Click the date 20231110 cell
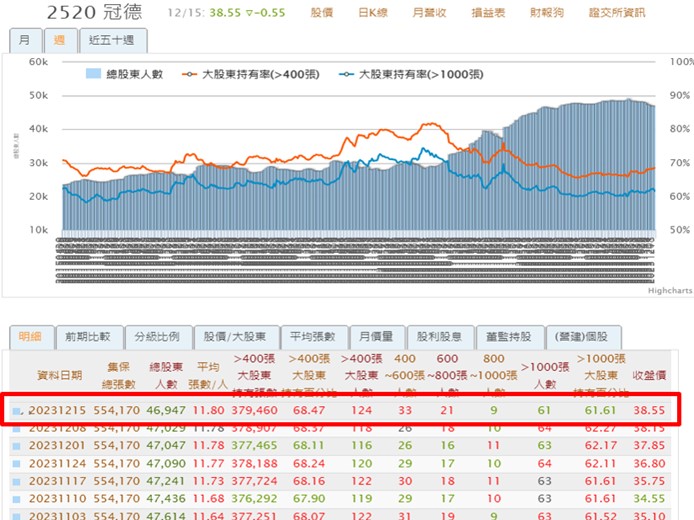Image resolution: width=694 pixels, height=520 pixels. [x=57, y=499]
